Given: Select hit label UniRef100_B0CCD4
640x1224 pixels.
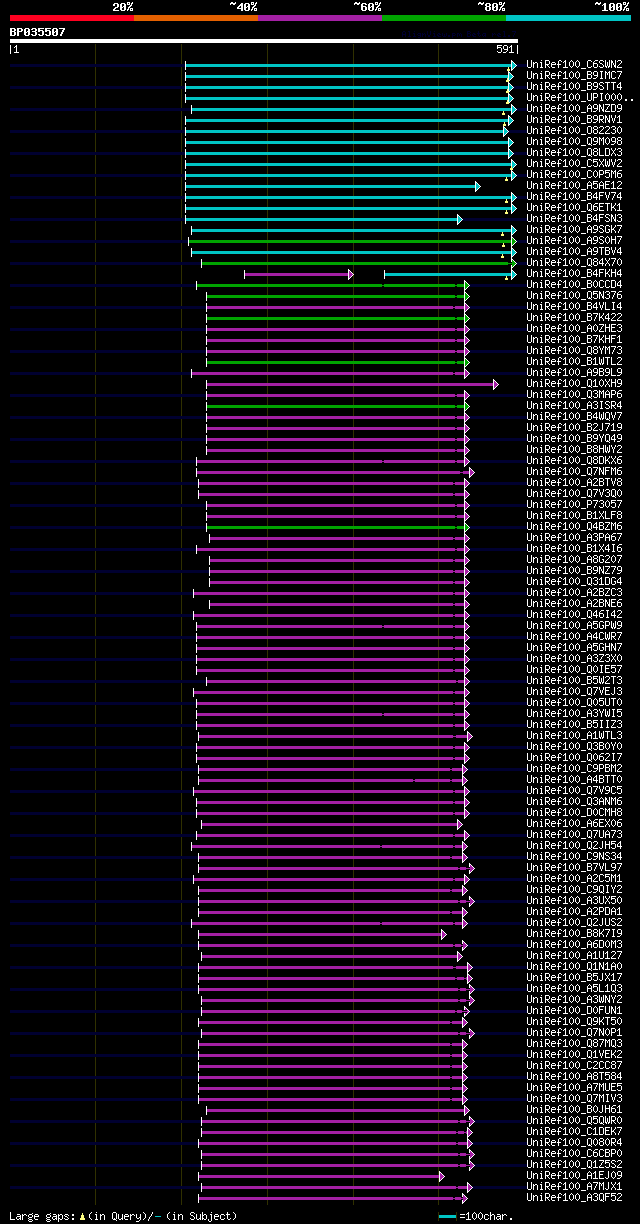Looking at the screenshot, I should (x=574, y=284).
